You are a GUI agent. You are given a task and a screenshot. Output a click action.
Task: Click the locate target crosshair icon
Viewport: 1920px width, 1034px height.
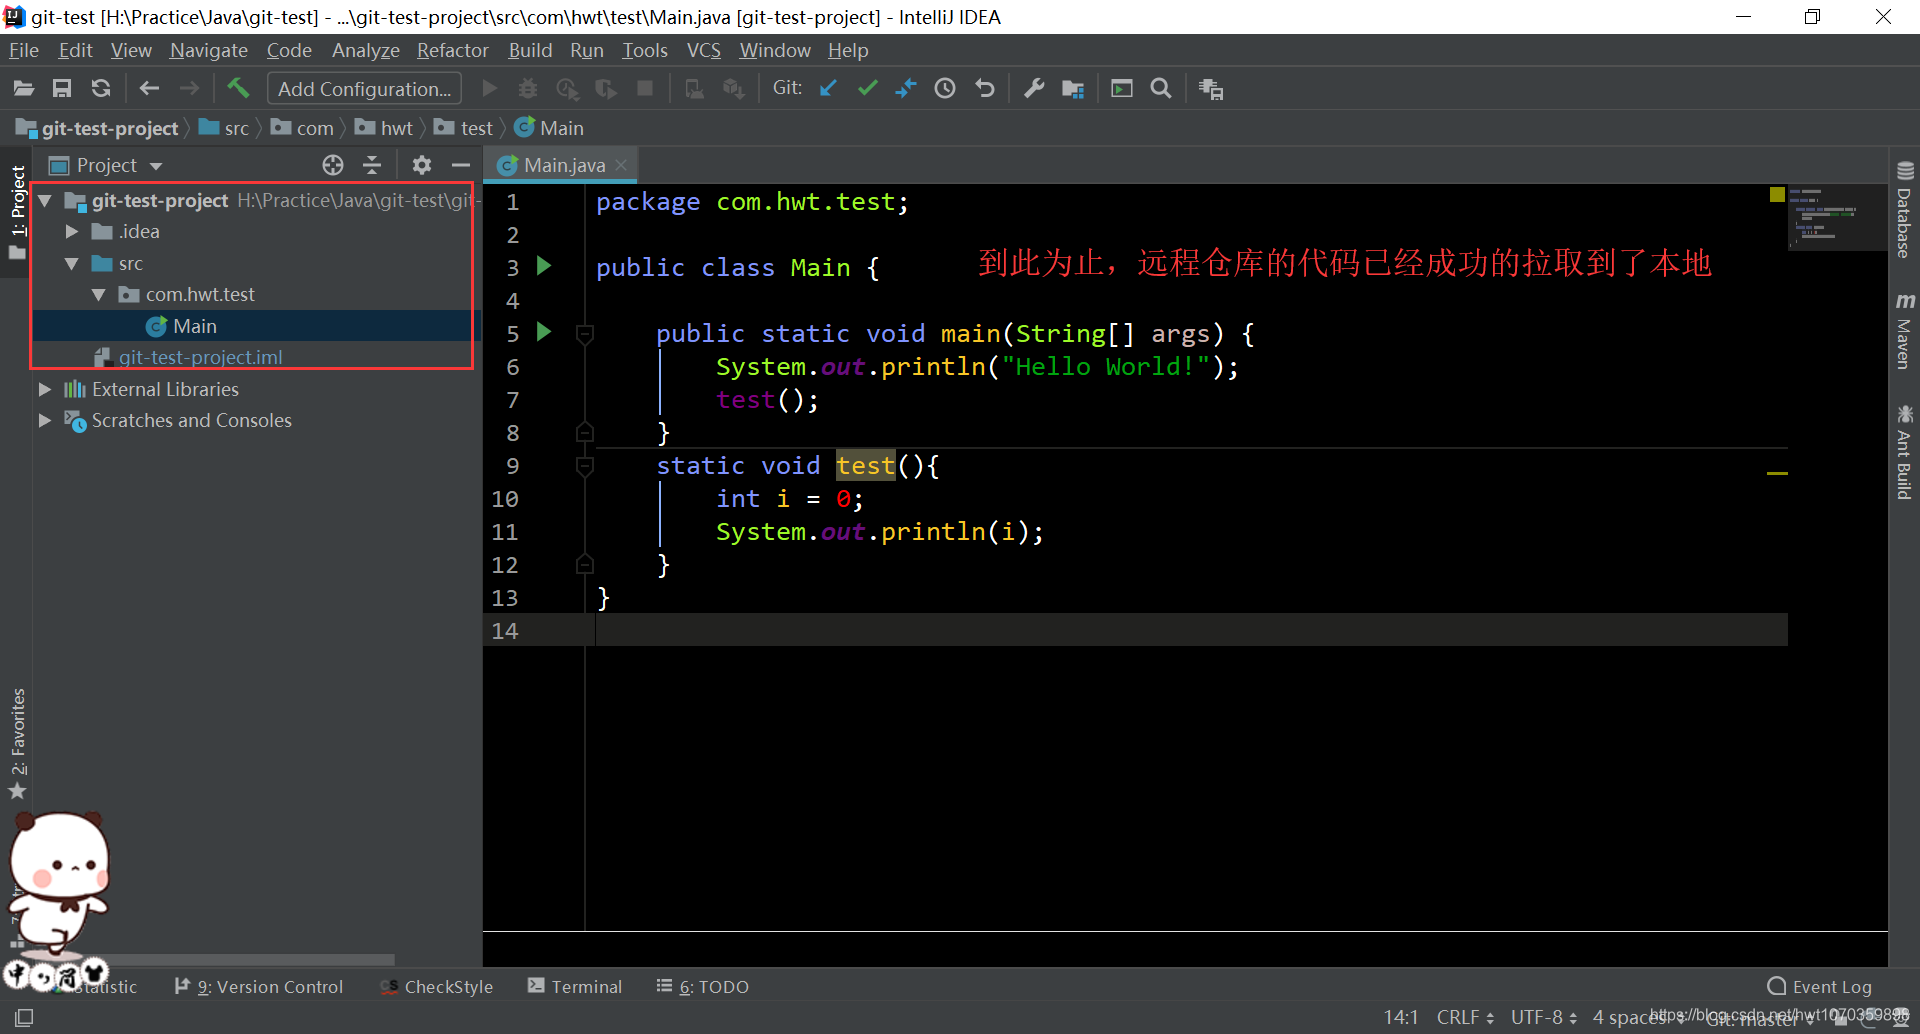click(333, 165)
